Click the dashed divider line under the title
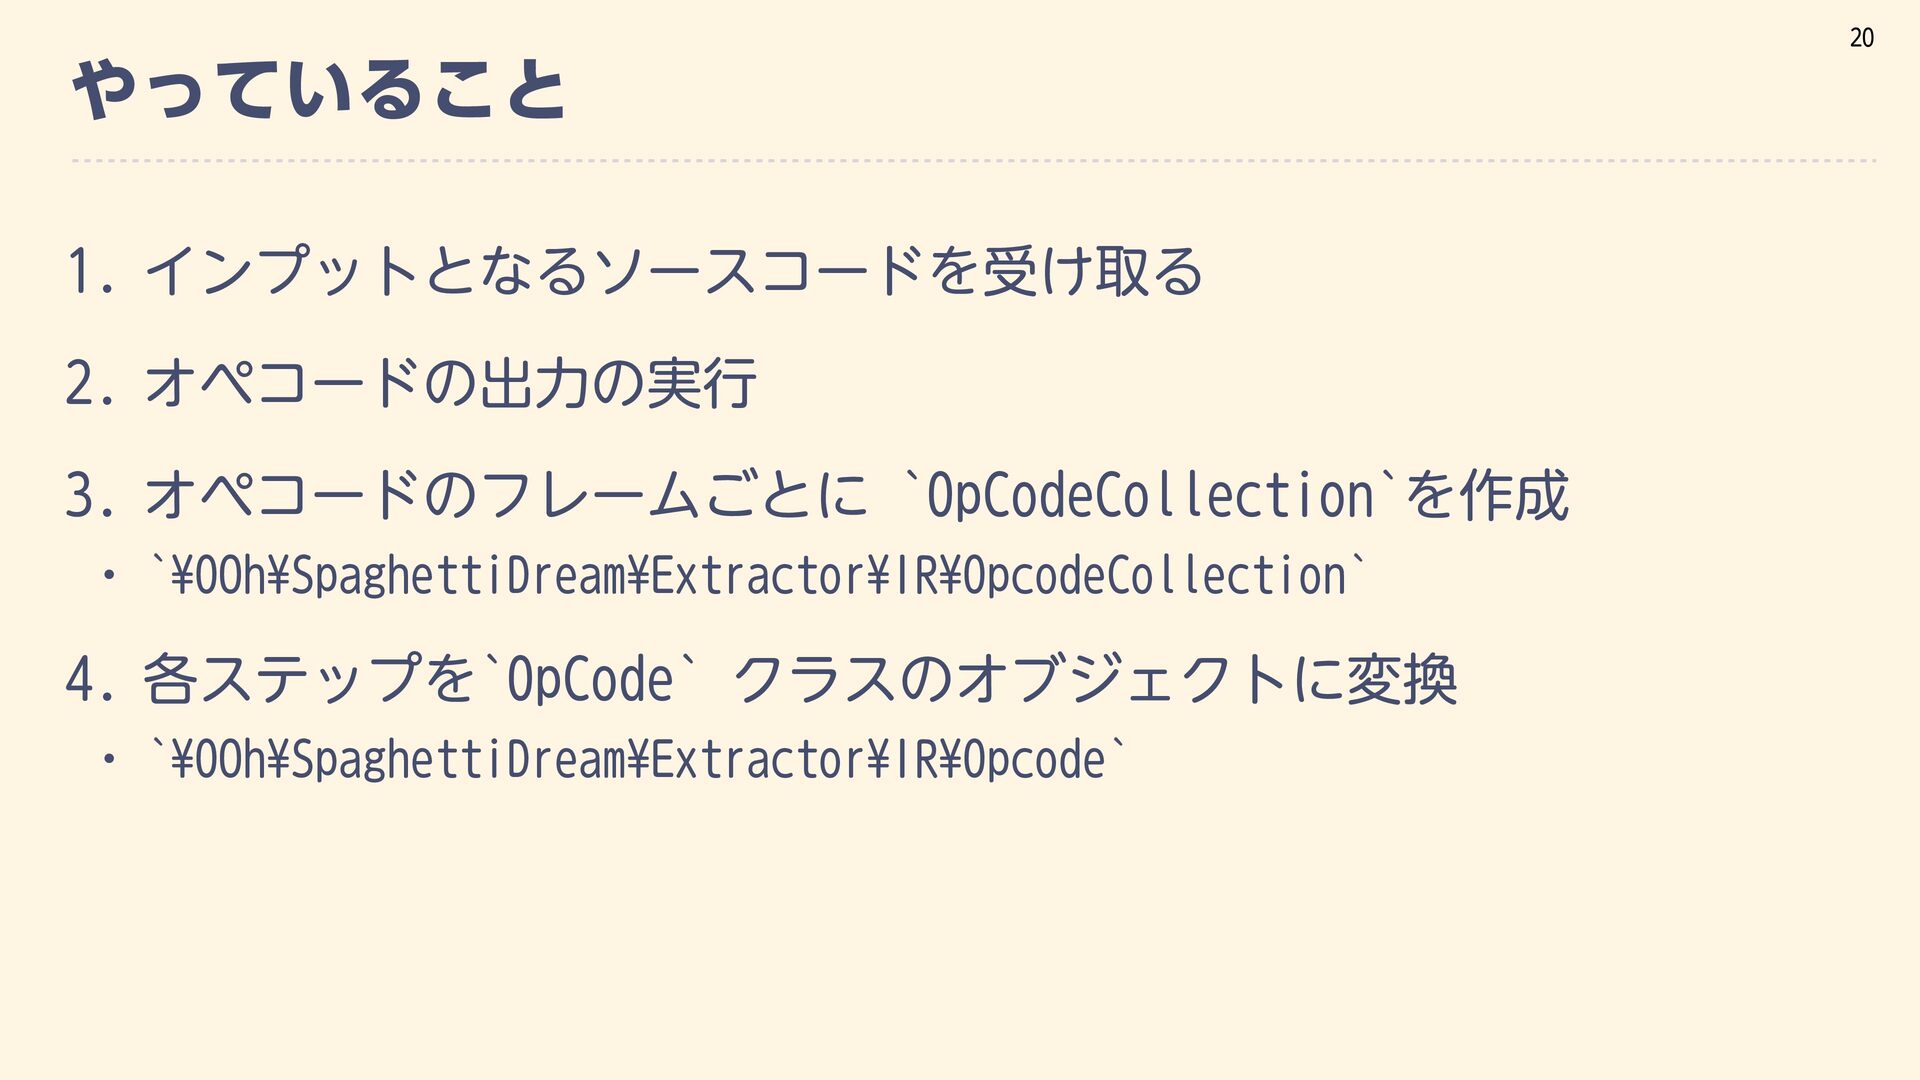The image size is (1920, 1080). (974, 160)
